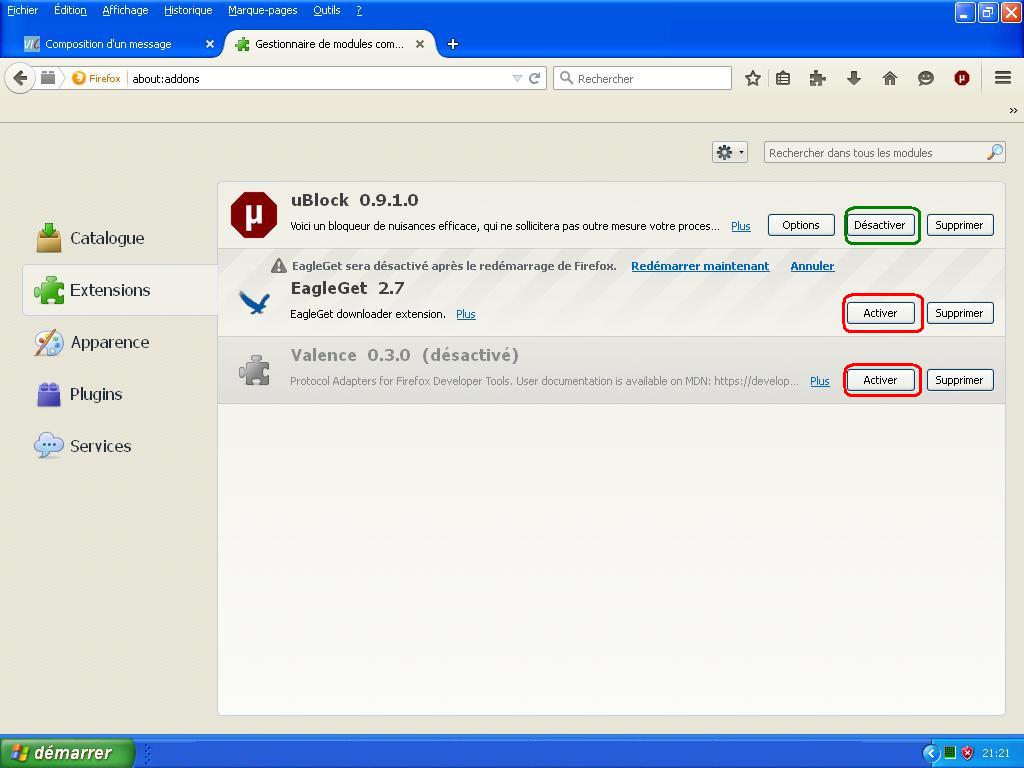Screen dimensions: 1024x768
Task: Click Supprimer for uBlock
Action: coord(959,225)
